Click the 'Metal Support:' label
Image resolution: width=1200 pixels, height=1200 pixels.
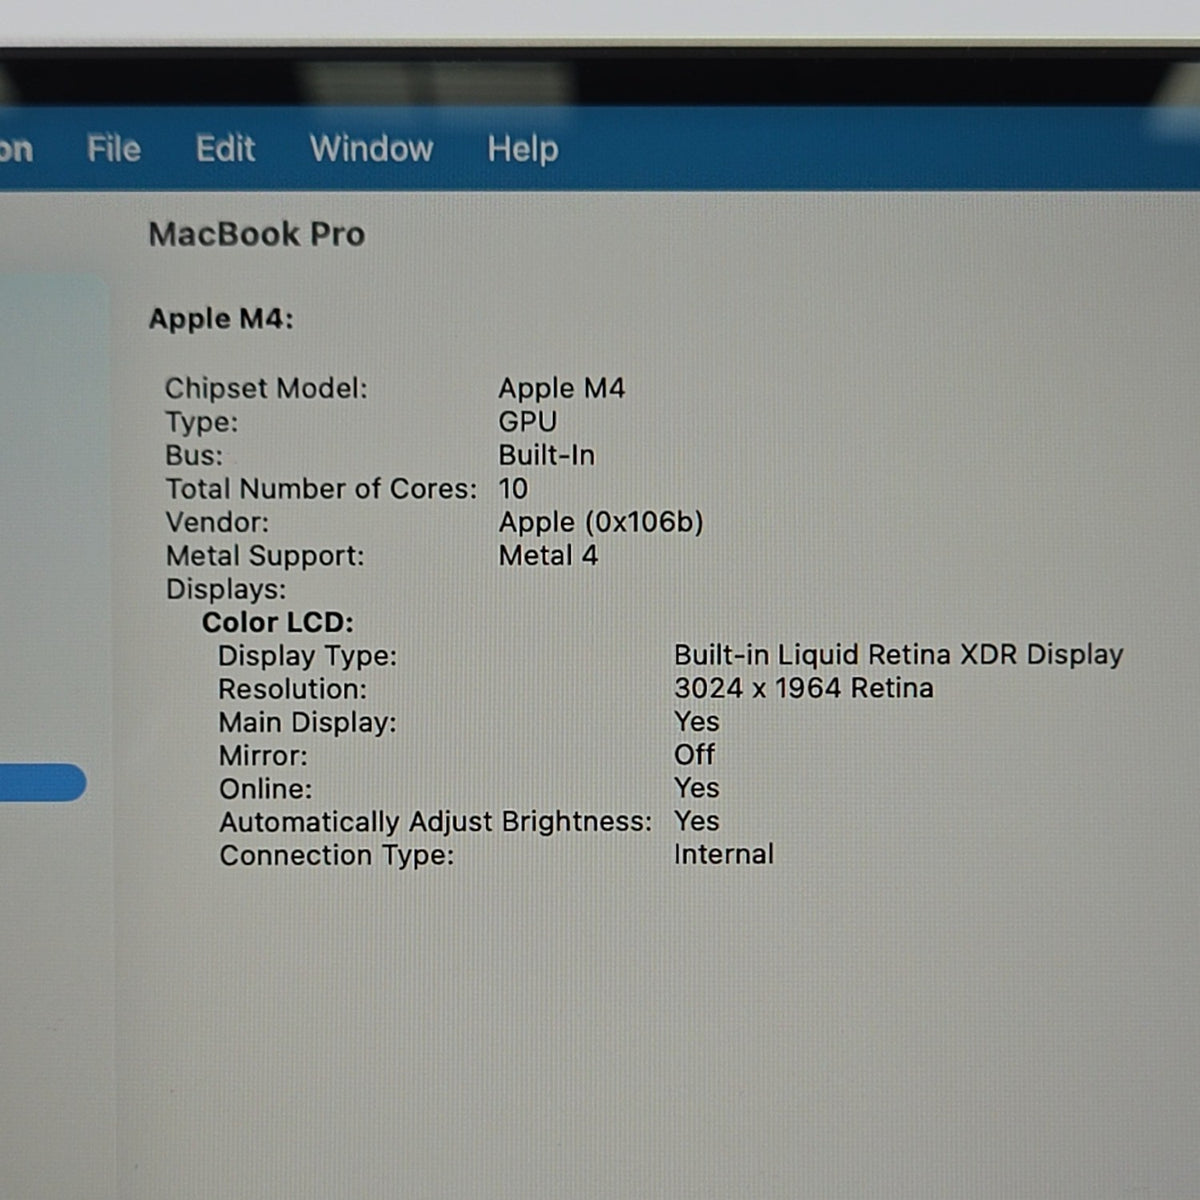265,556
